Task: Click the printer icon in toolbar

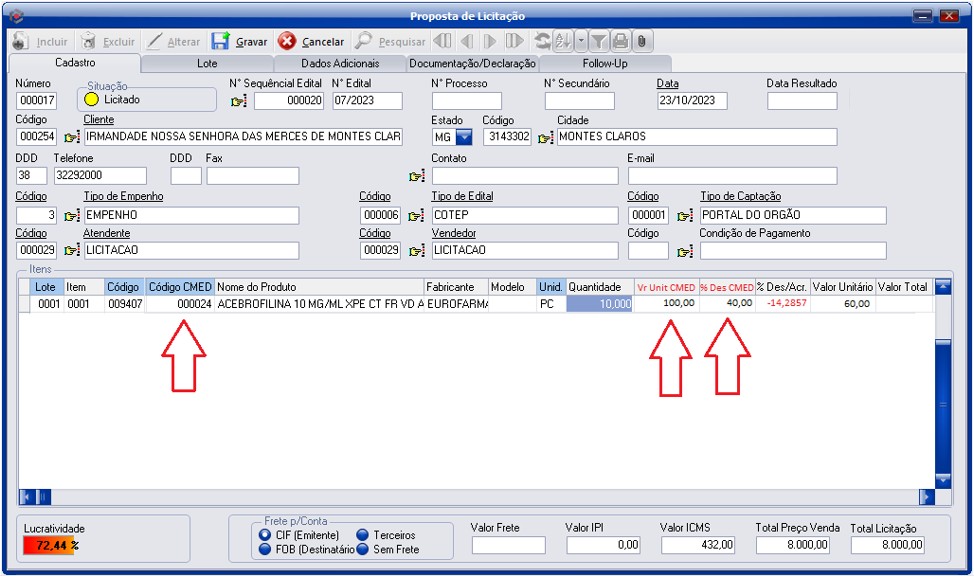Action: (x=620, y=42)
